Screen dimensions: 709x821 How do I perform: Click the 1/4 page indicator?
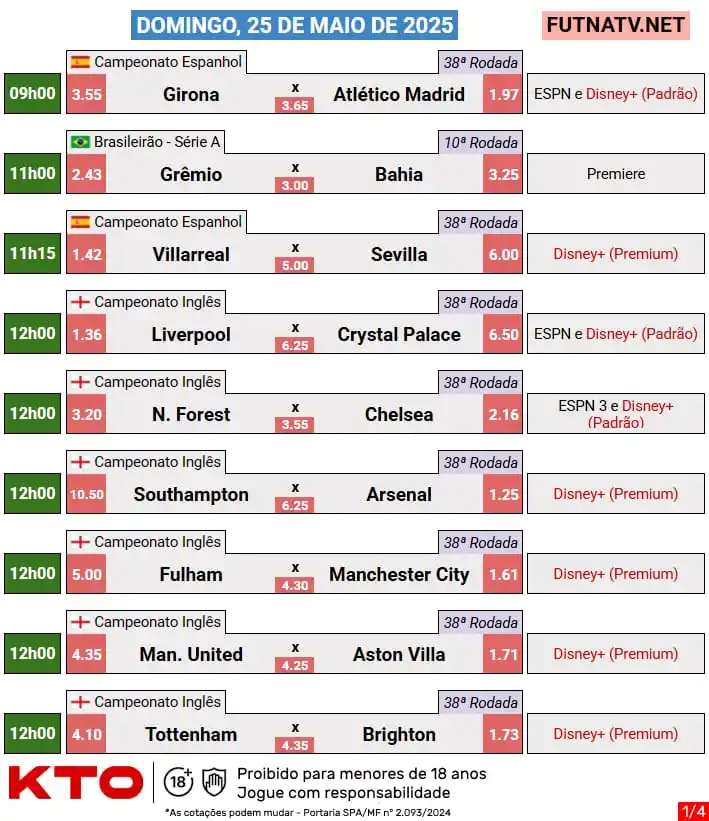pos(693,811)
